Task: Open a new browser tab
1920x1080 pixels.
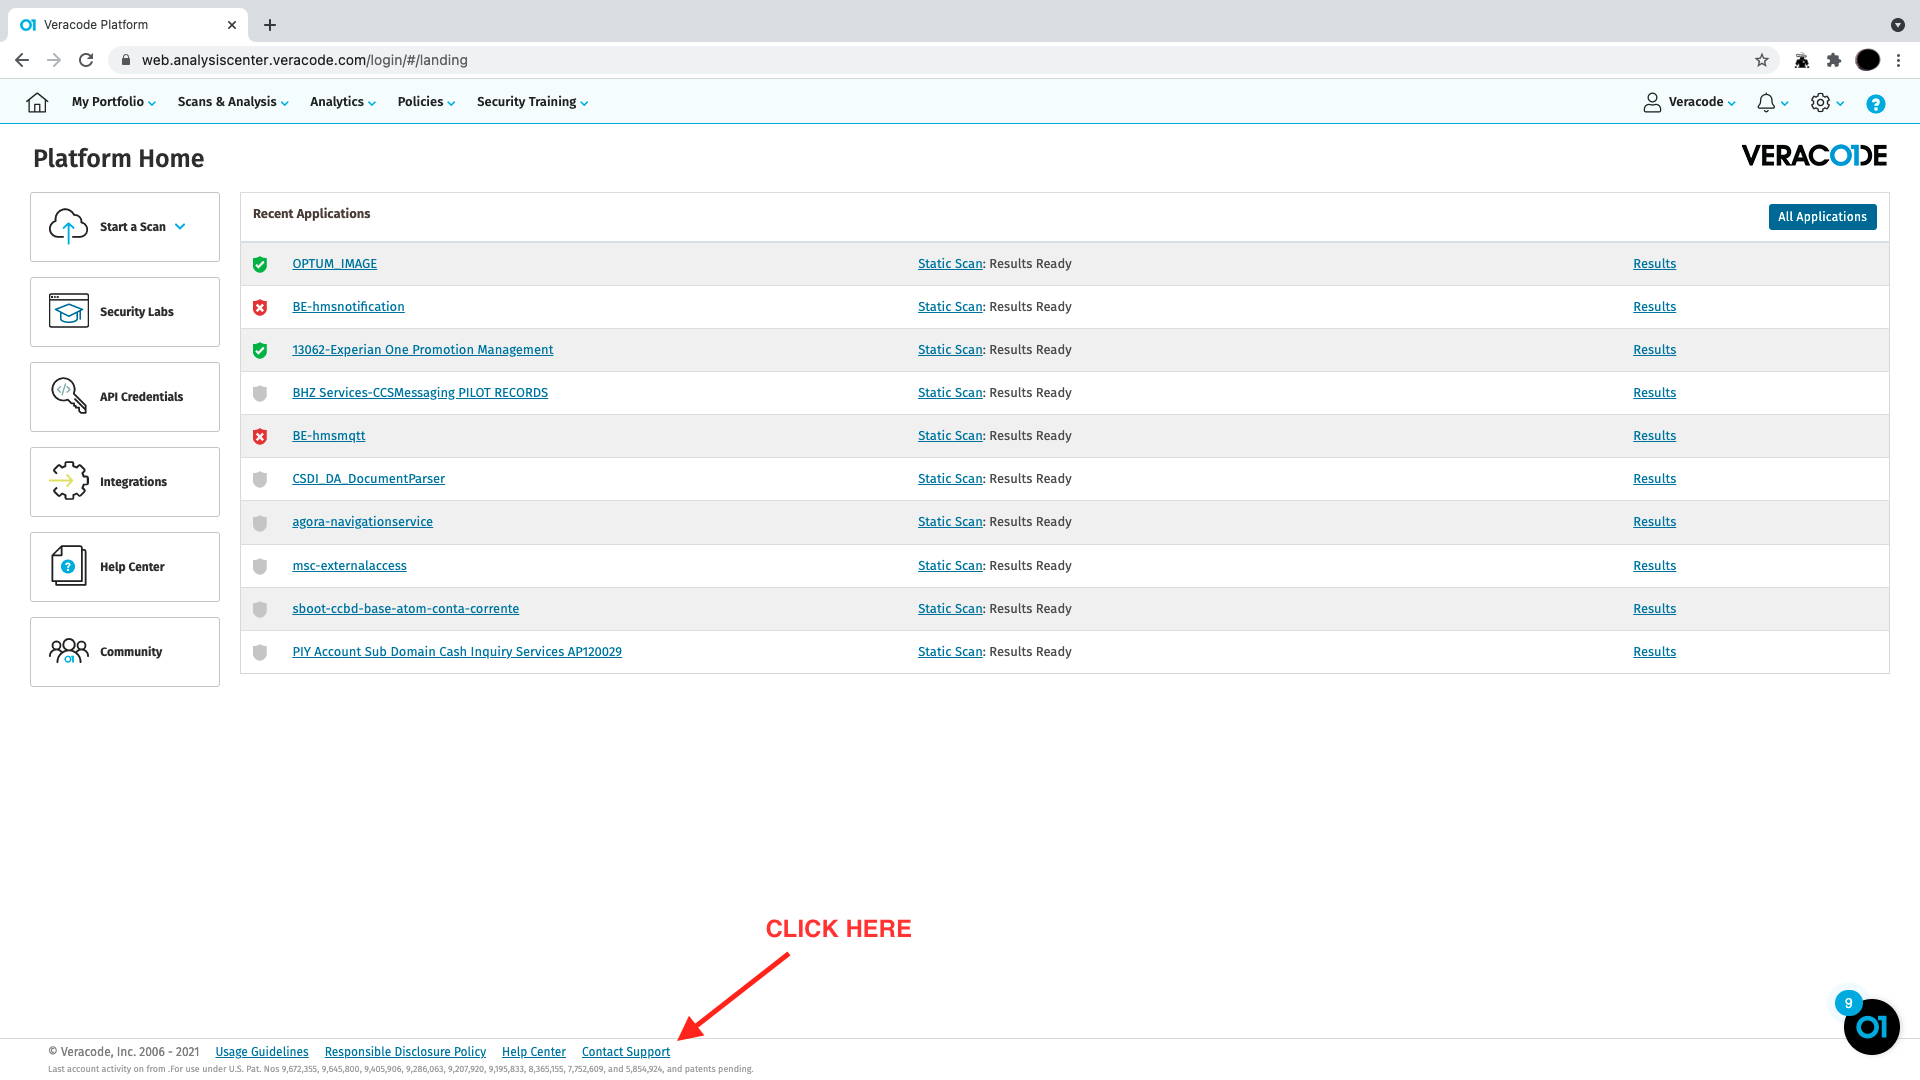Action: (x=270, y=25)
